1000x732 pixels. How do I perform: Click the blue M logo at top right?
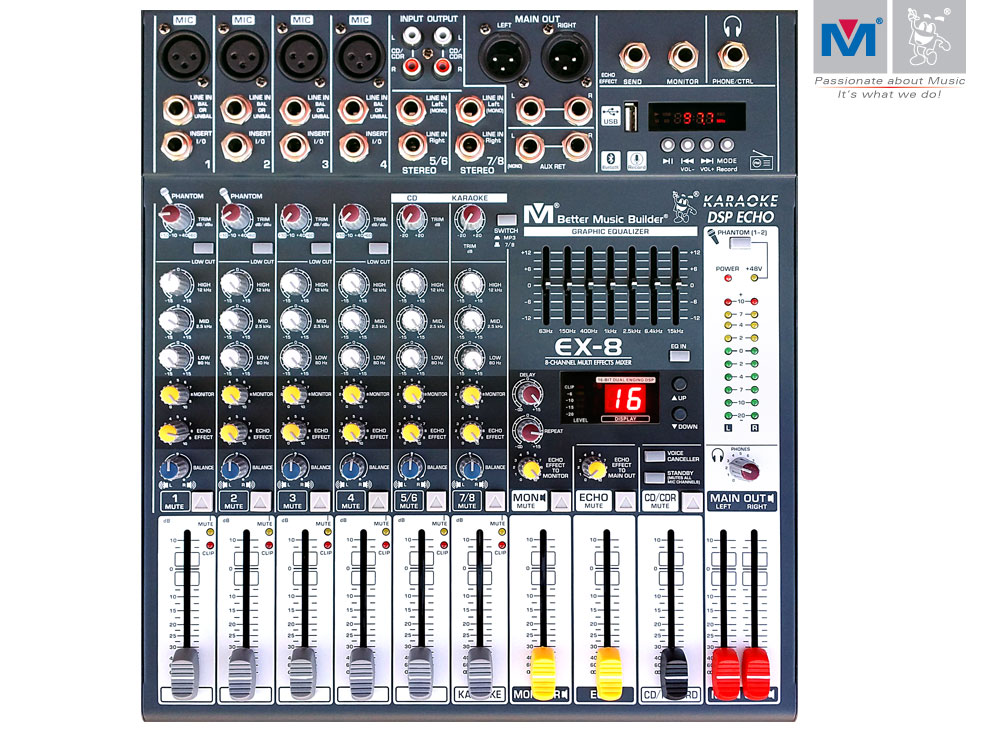[850, 38]
